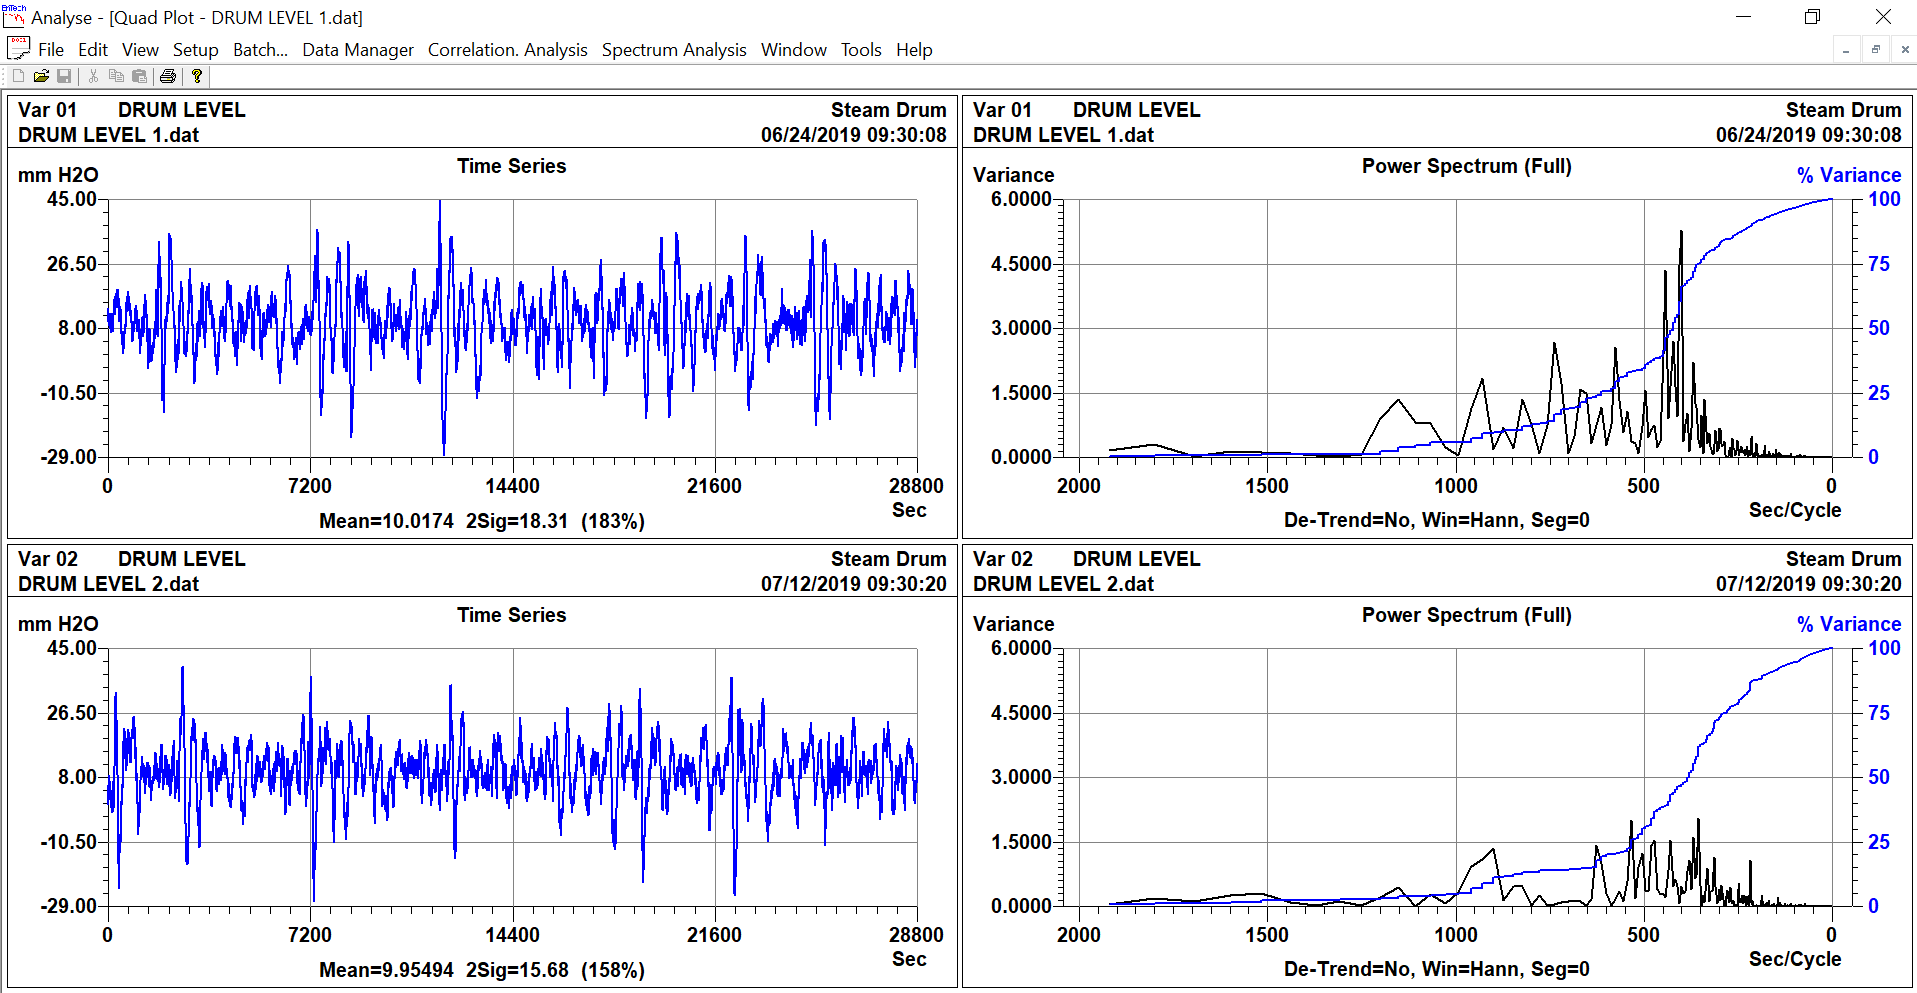Restore the inner Quad Plot document window

pyautogui.click(x=1875, y=49)
